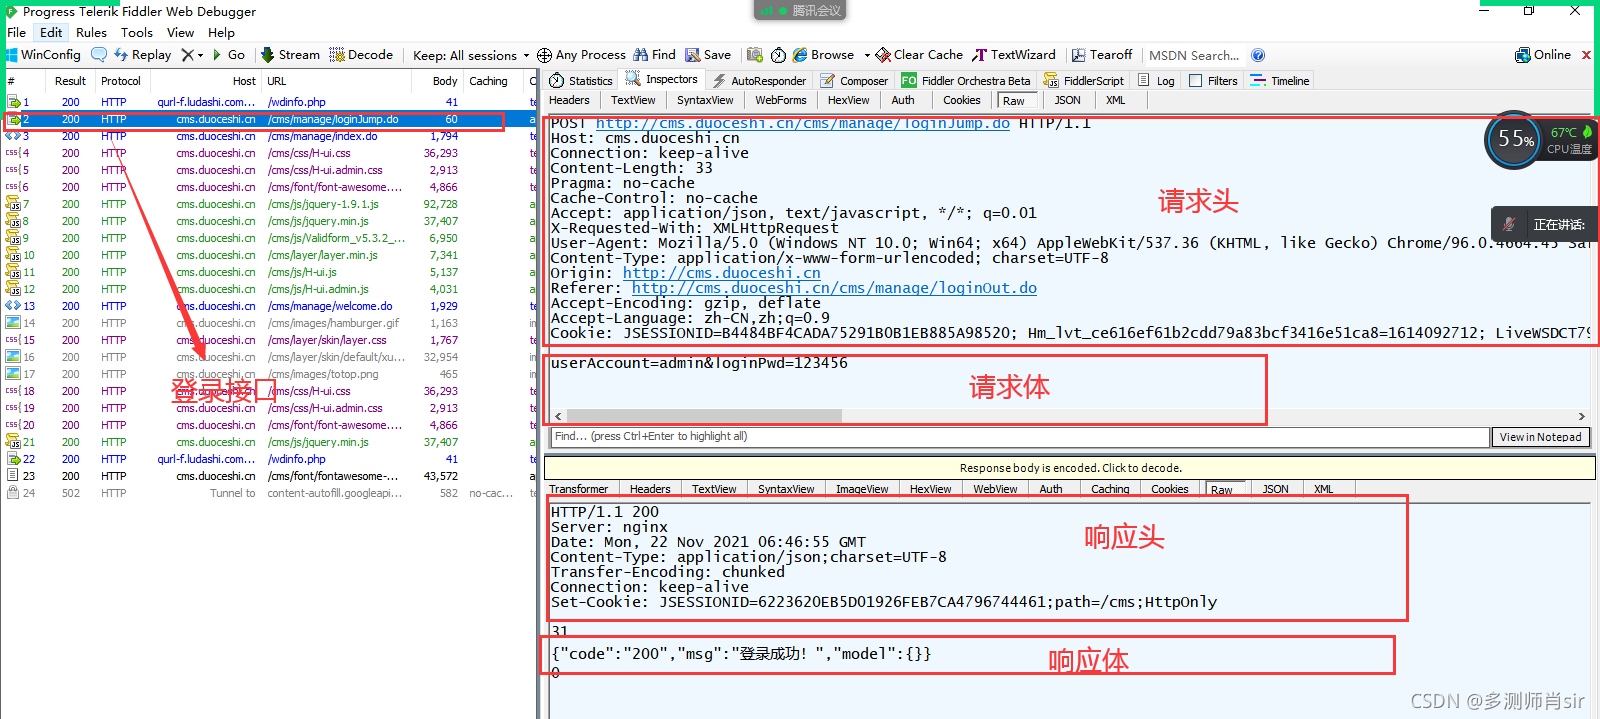The image size is (1600, 719).
Task: Click the Remove sessions X icon
Action: (x=187, y=55)
